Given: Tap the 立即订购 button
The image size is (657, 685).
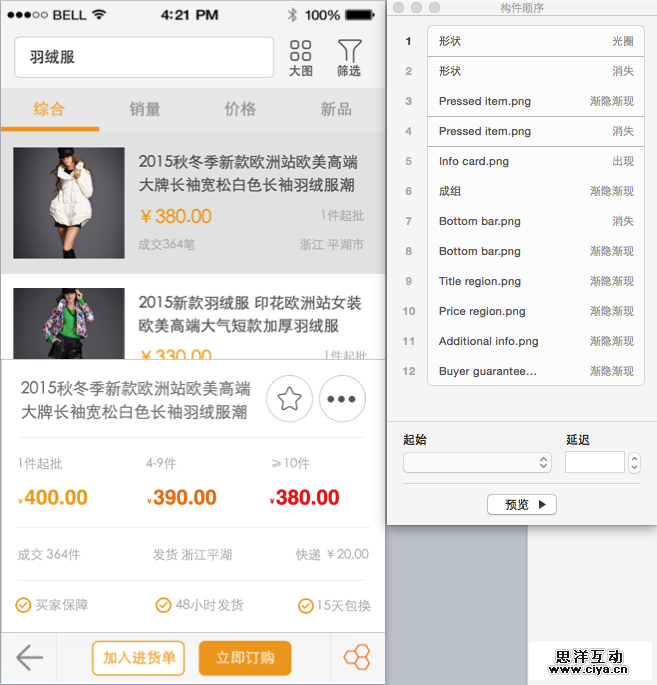Looking at the screenshot, I should pos(245,658).
